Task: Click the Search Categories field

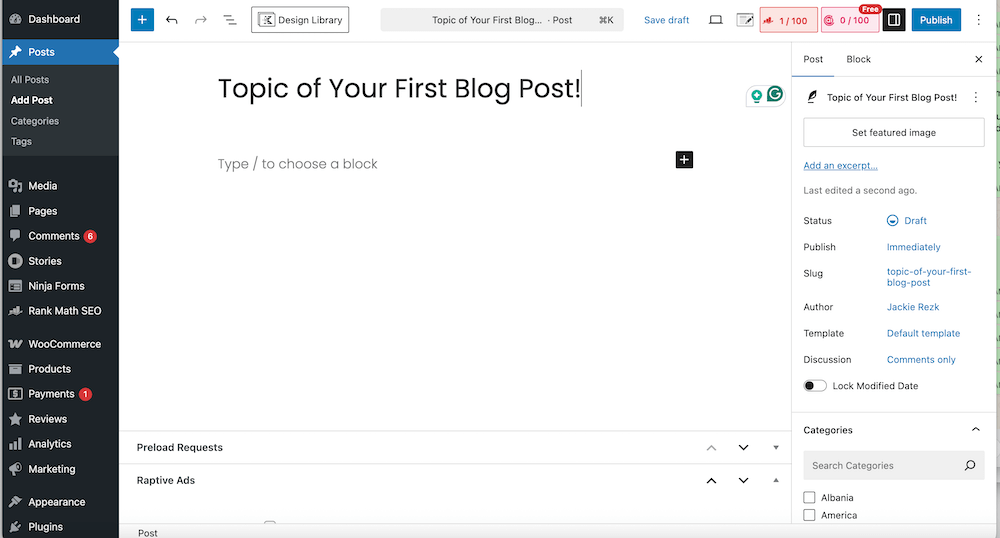Action: (x=893, y=465)
